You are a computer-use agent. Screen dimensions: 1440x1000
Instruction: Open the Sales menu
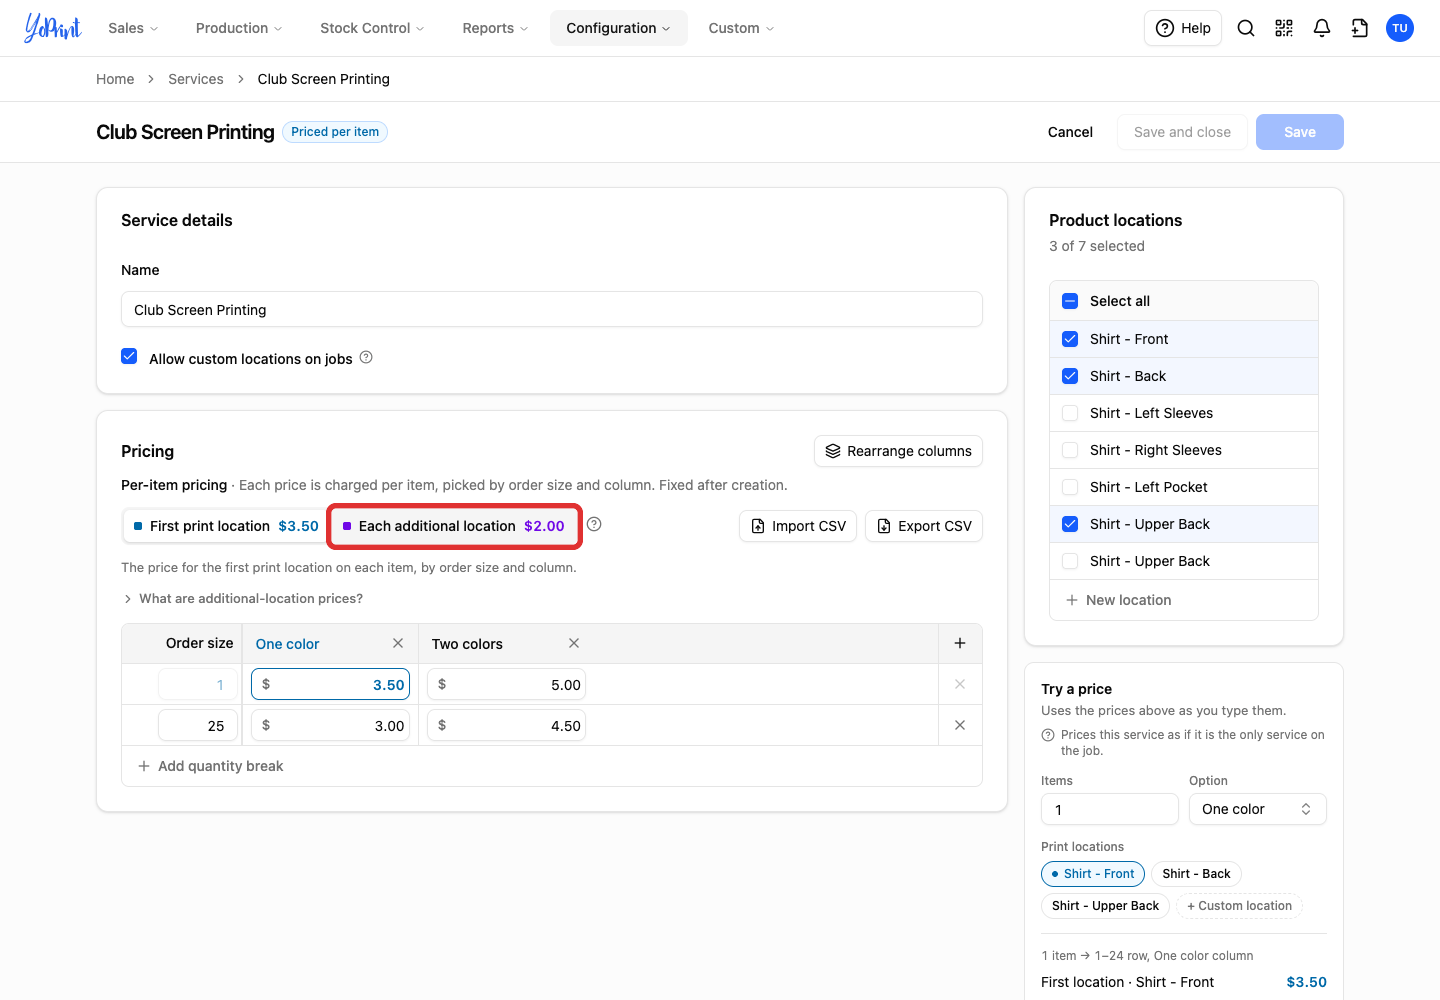point(133,28)
